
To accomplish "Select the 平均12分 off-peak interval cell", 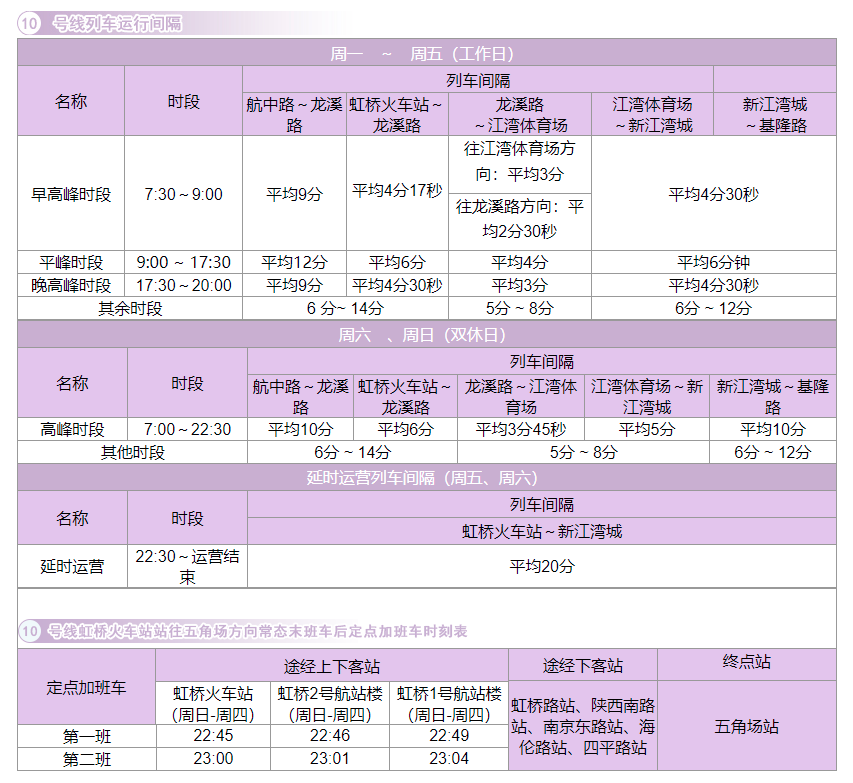I will coord(294,262).
